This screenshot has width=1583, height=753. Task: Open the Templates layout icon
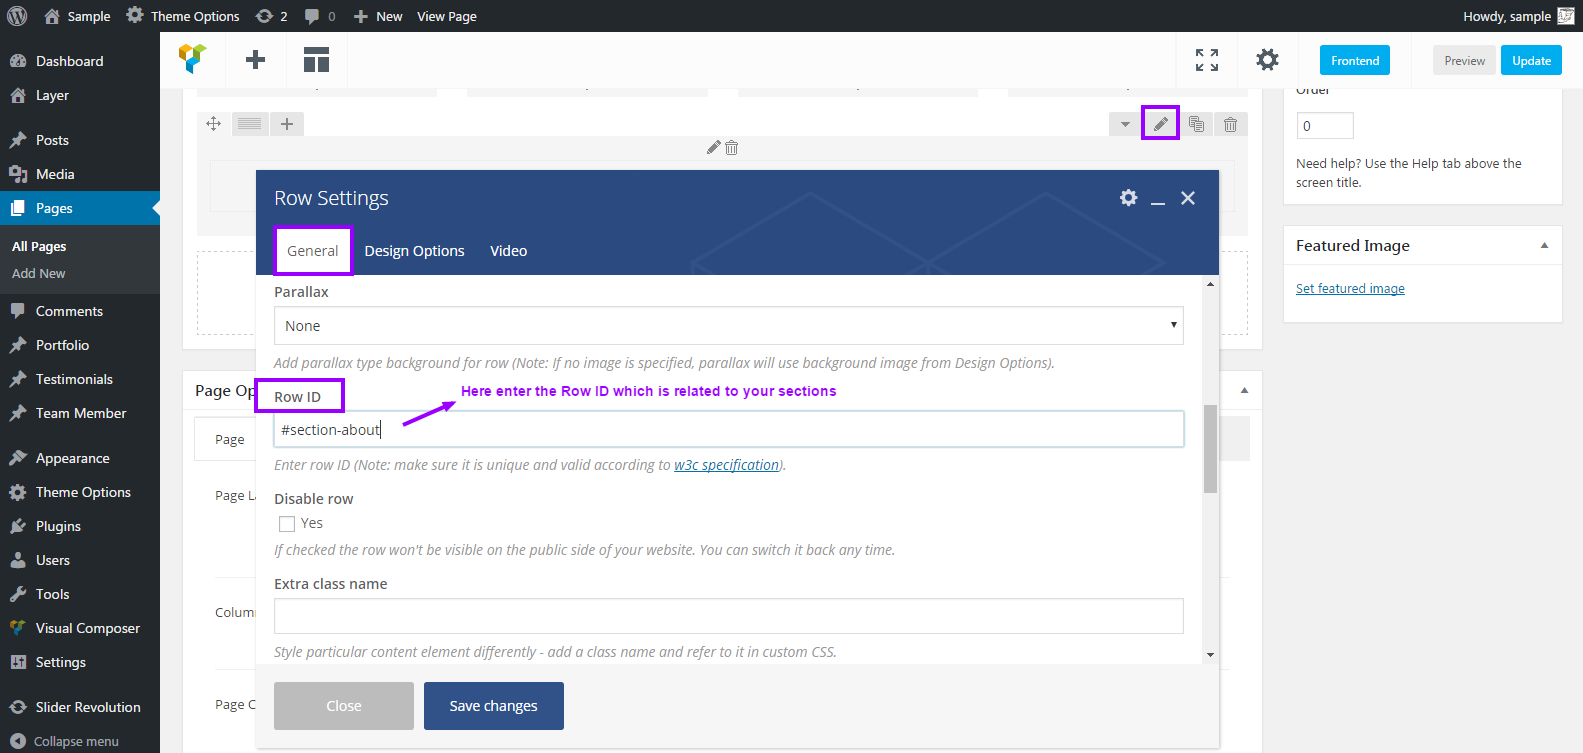[316, 60]
